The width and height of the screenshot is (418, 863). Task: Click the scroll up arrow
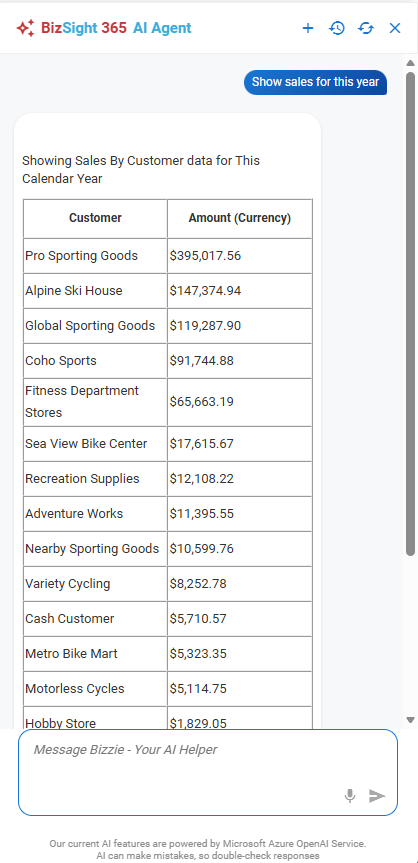410,63
